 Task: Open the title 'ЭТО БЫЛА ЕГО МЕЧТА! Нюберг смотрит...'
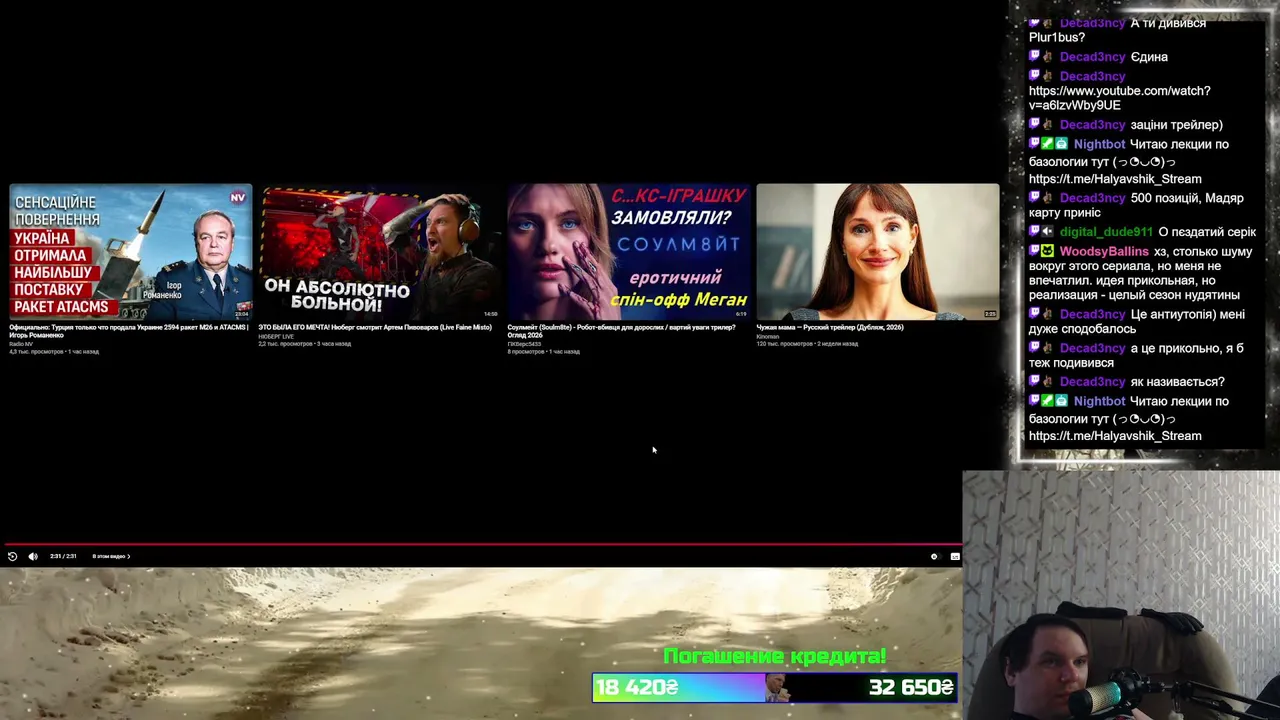pos(375,327)
